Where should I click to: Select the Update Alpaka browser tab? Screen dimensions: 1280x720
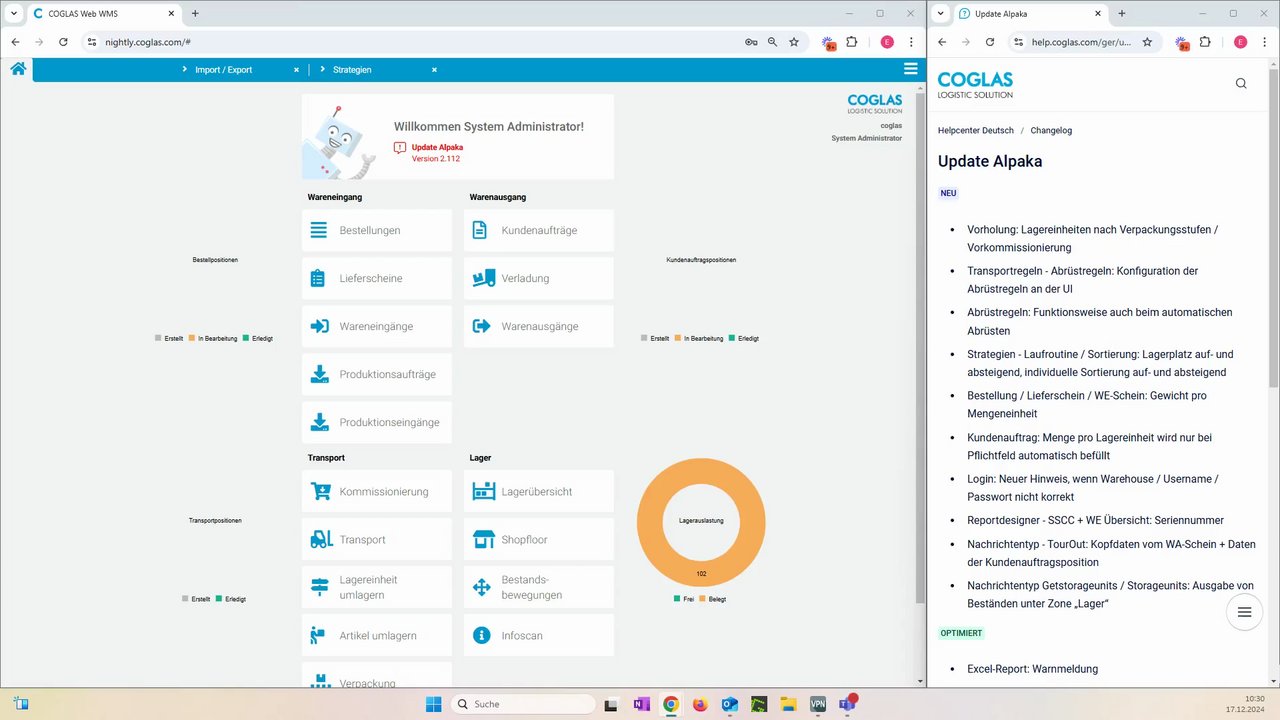pos(1029,13)
